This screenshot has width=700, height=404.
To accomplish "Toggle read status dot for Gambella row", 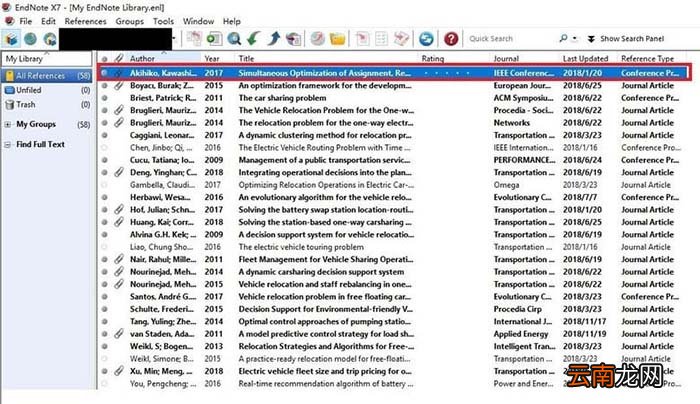I will point(104,185).
